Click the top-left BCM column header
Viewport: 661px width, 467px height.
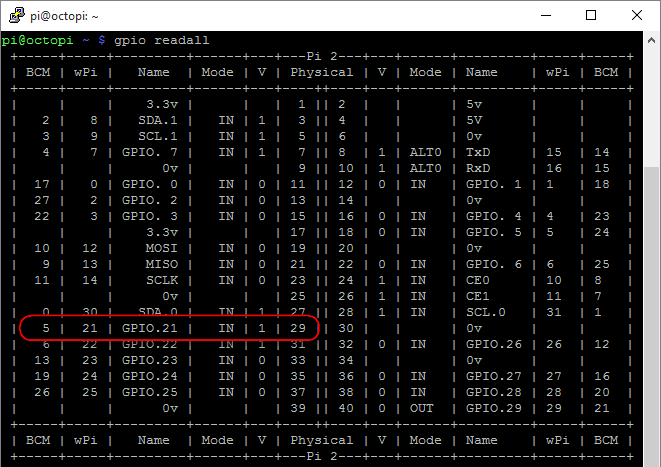pyautogui.click(x=38, y=72)
